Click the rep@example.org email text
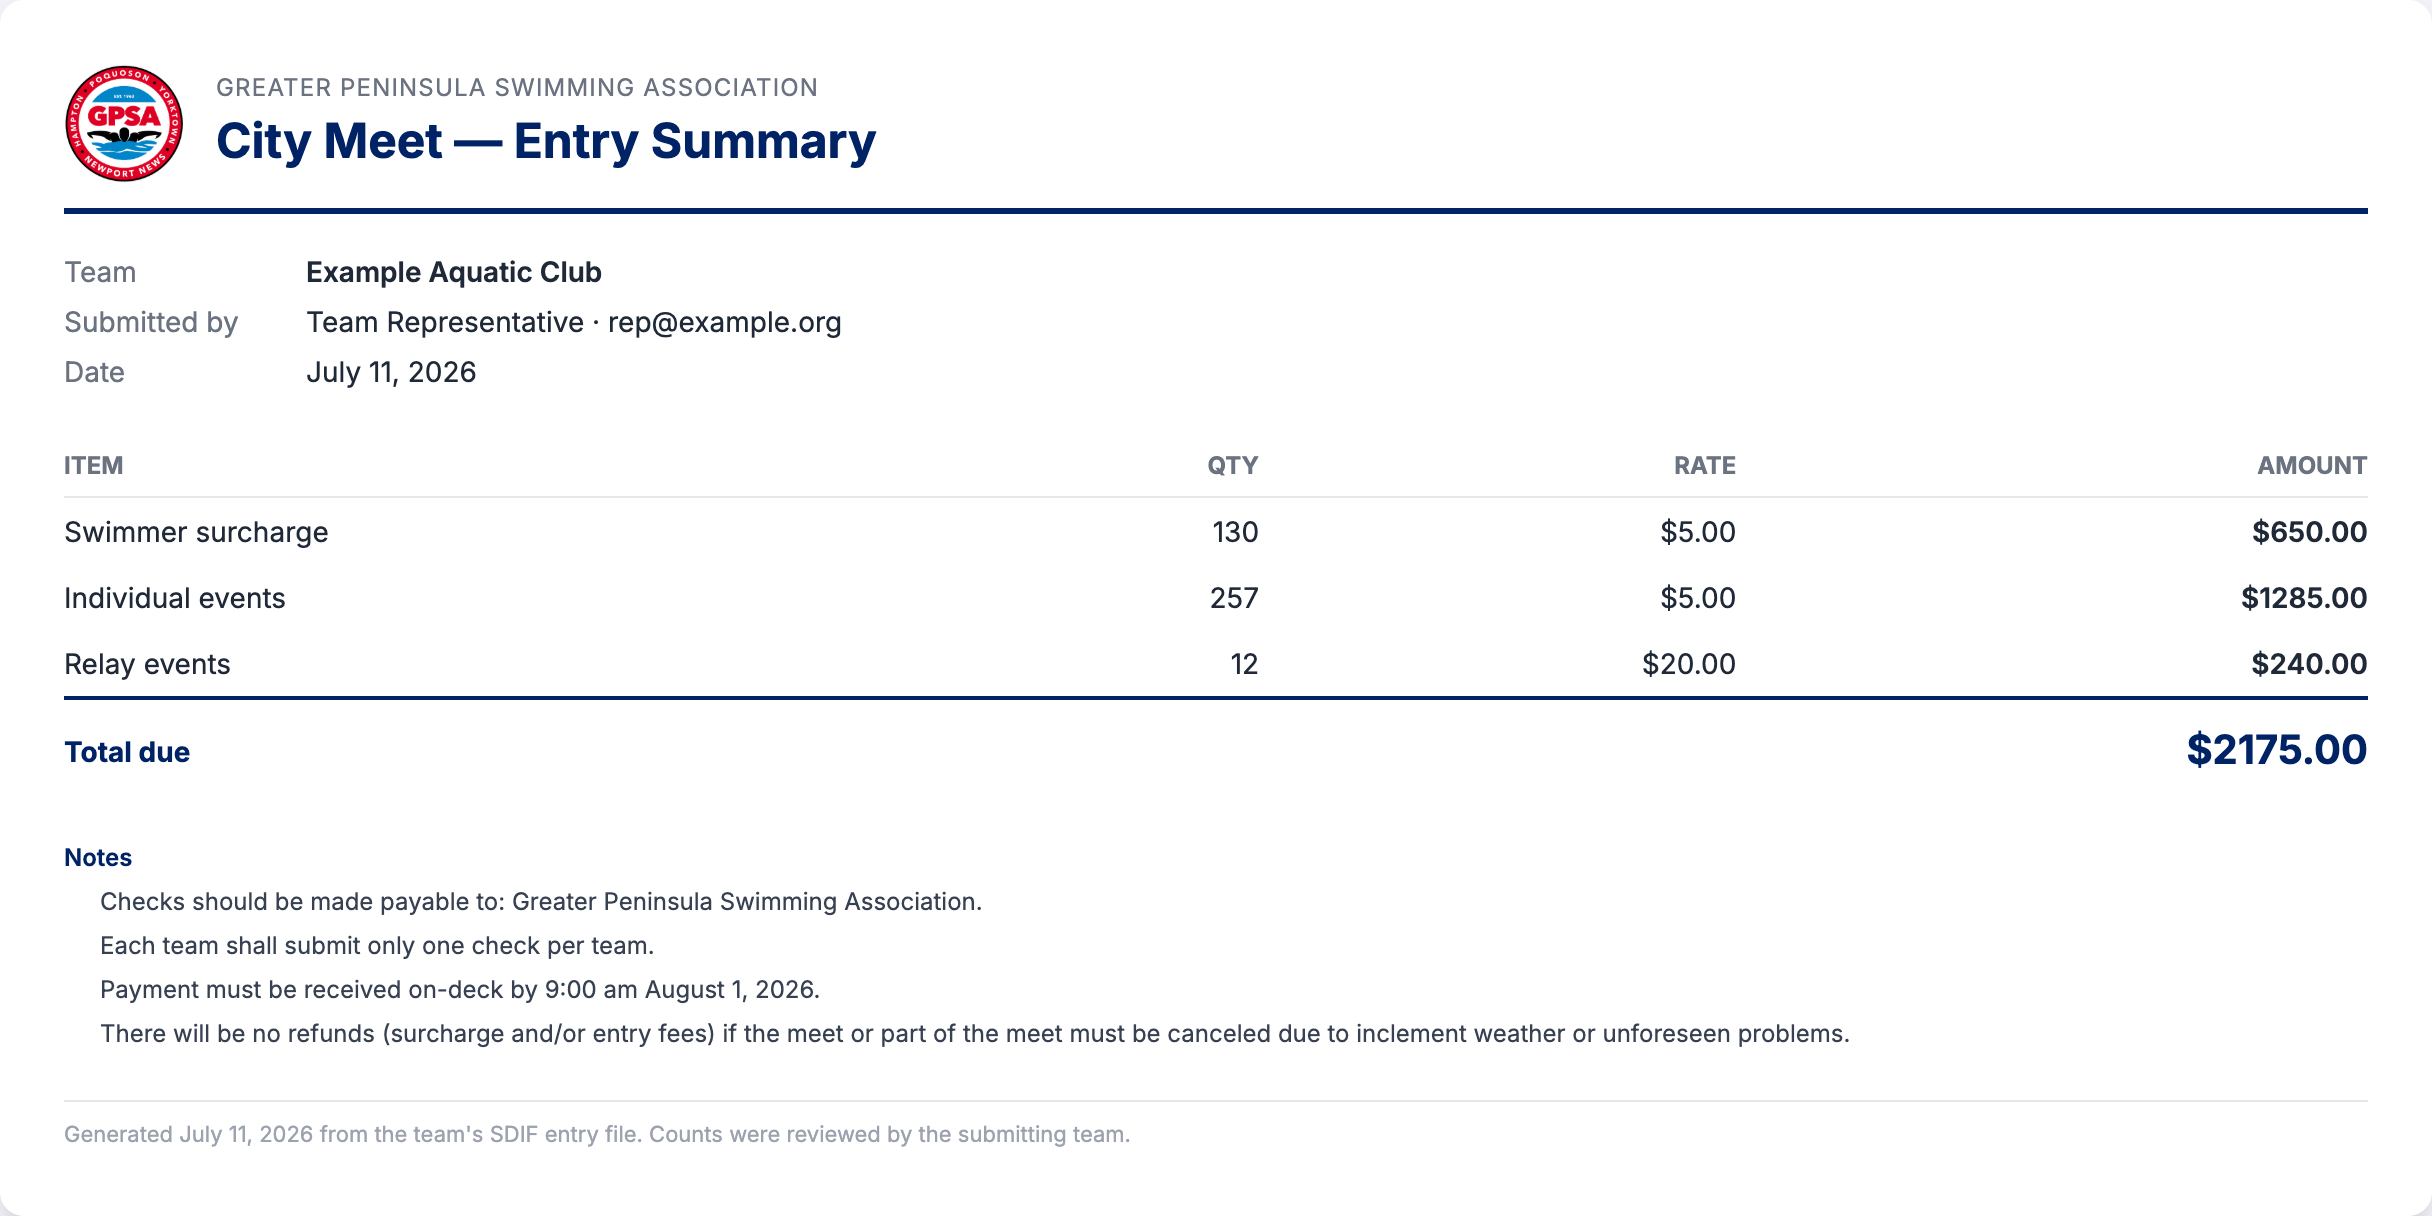2432x1216 pixels. (725, 322)
